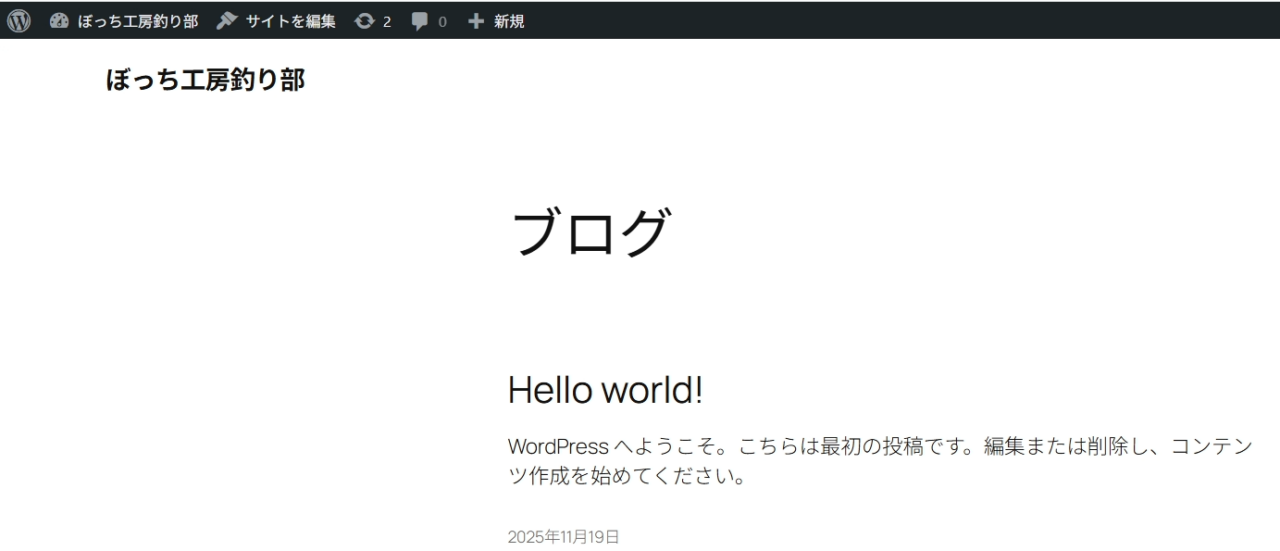Open the Hello world! post

605,390
